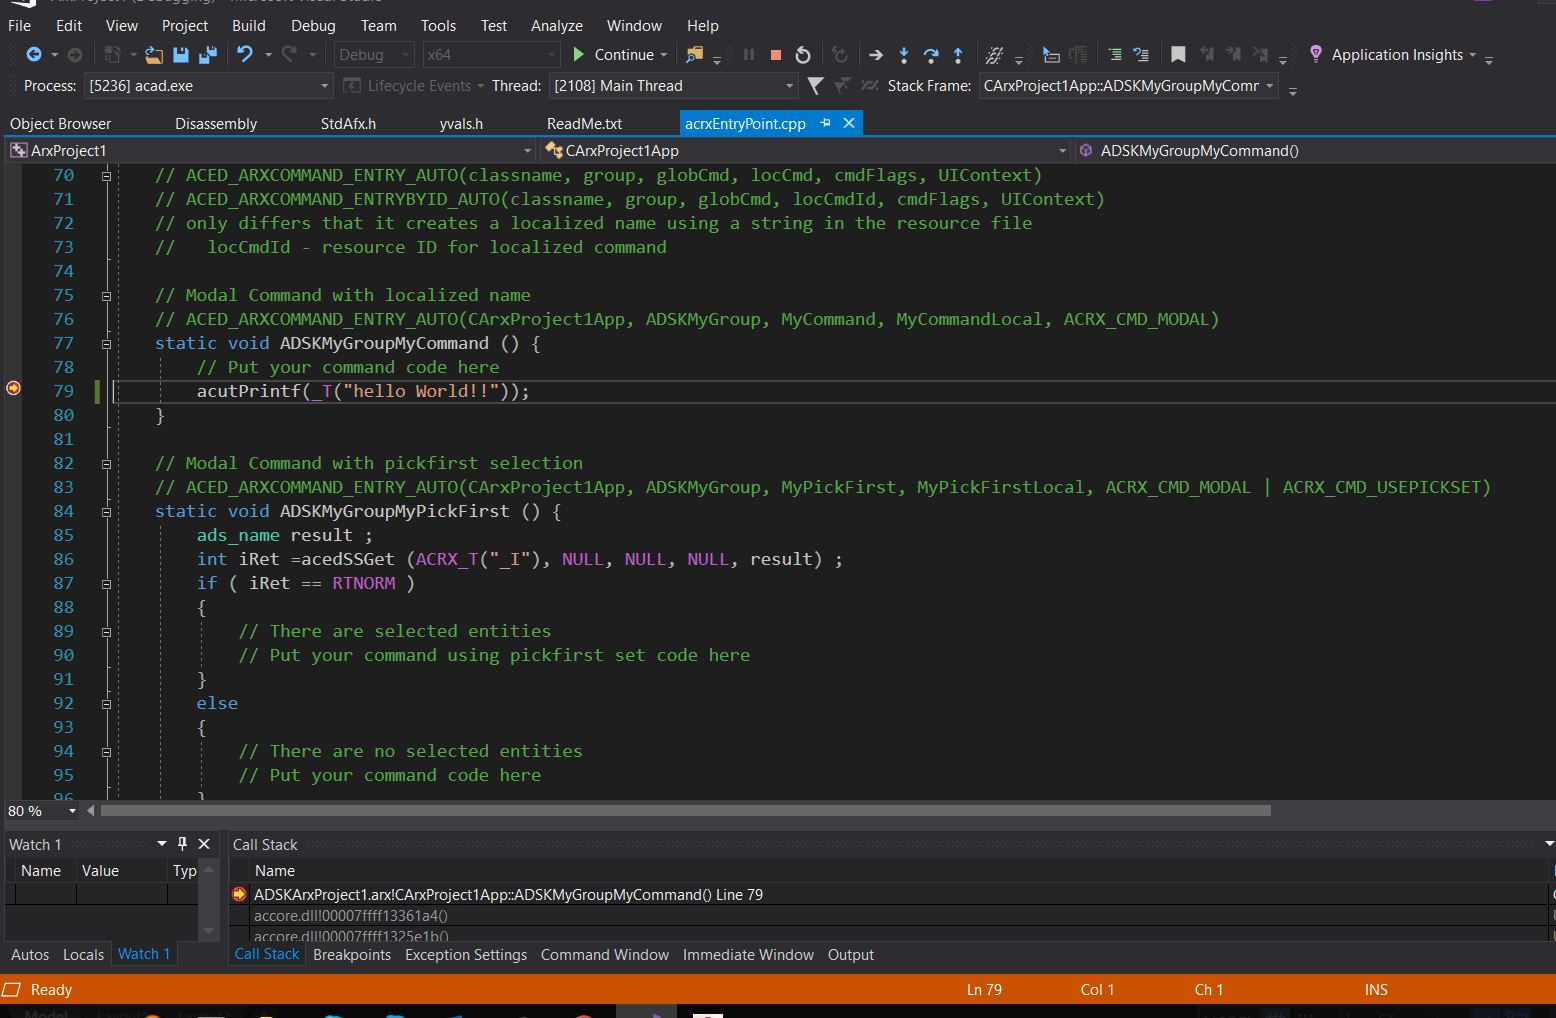Toggle auto-hide pin on Watch 1 panel
The height and width of the screenshot is (1018, 1556).
pyautogui.click(x=182, y=844)
